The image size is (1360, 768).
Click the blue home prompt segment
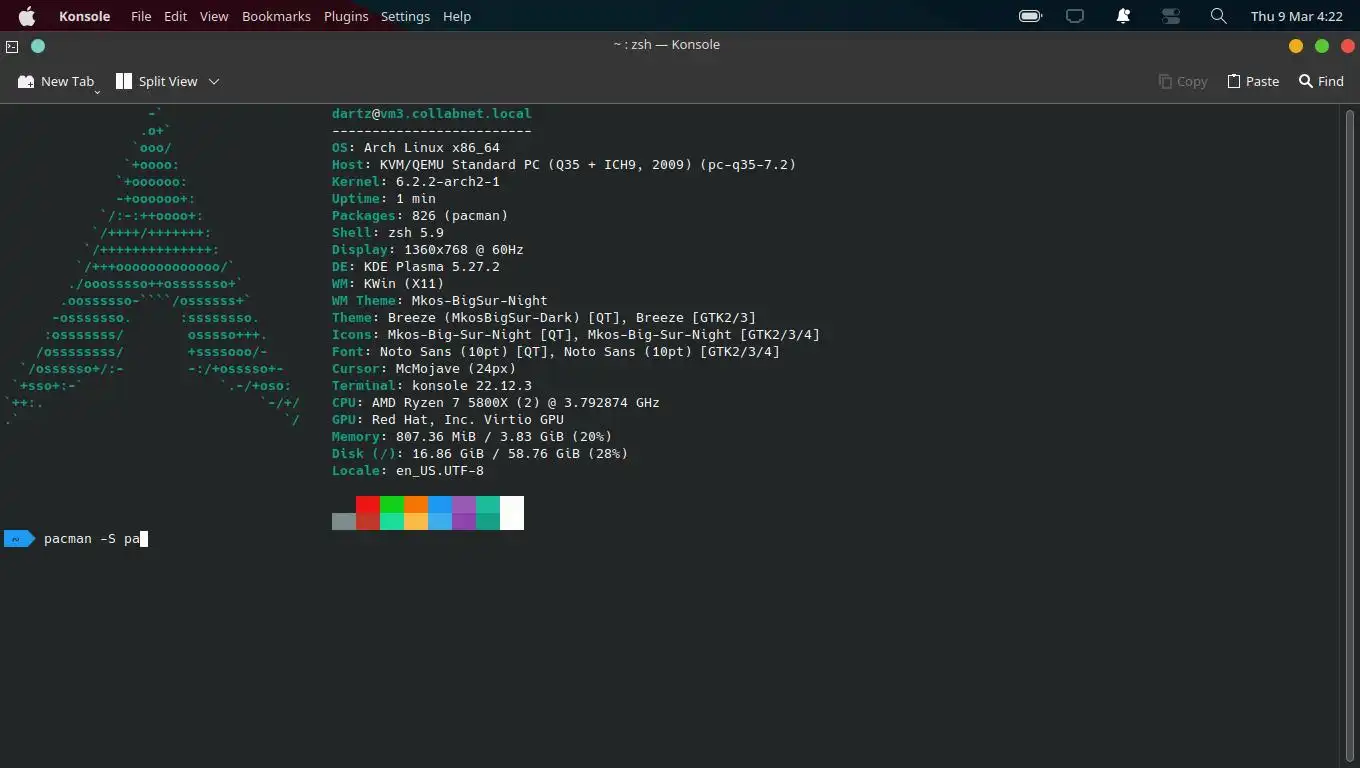click(x=19, y=538)
